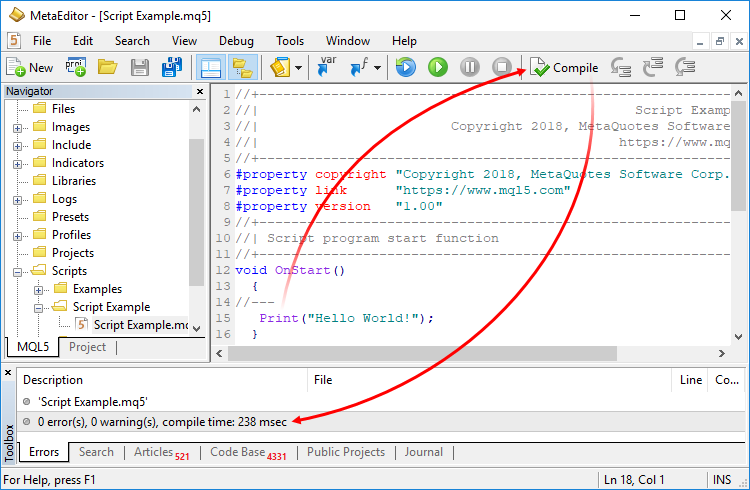This screenshot has width=750, height=490.
Task: Click the 'var' list names icon
Action: point(327,67)
